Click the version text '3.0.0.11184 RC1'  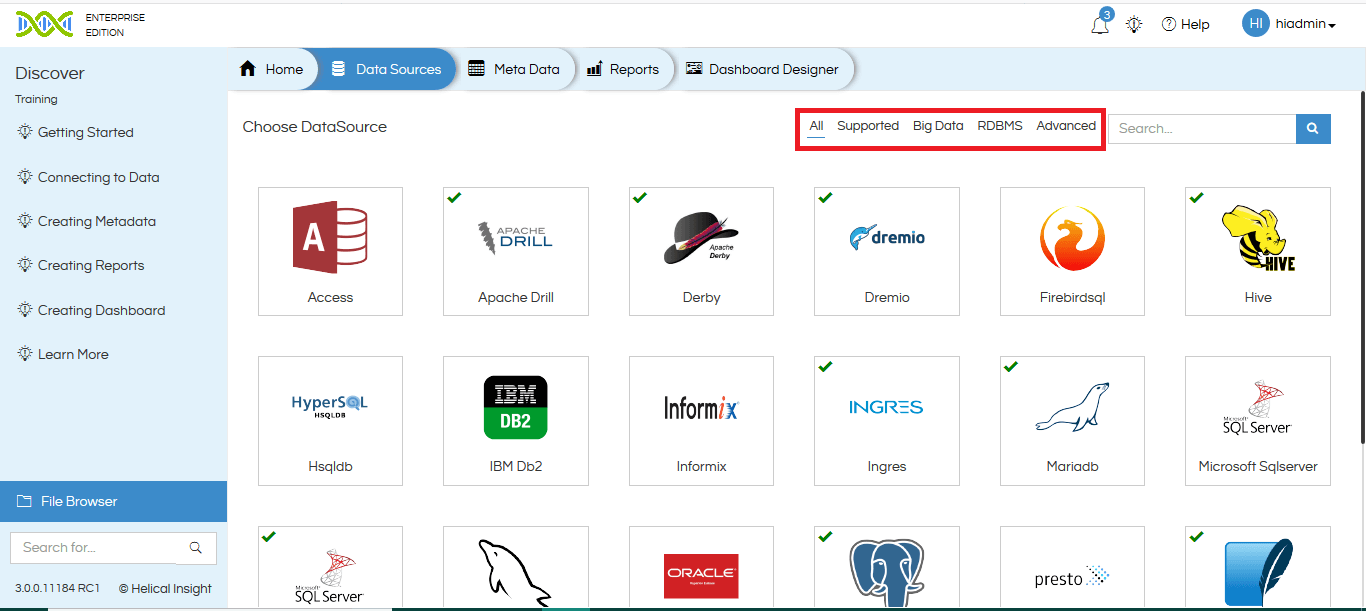point(57,589)
